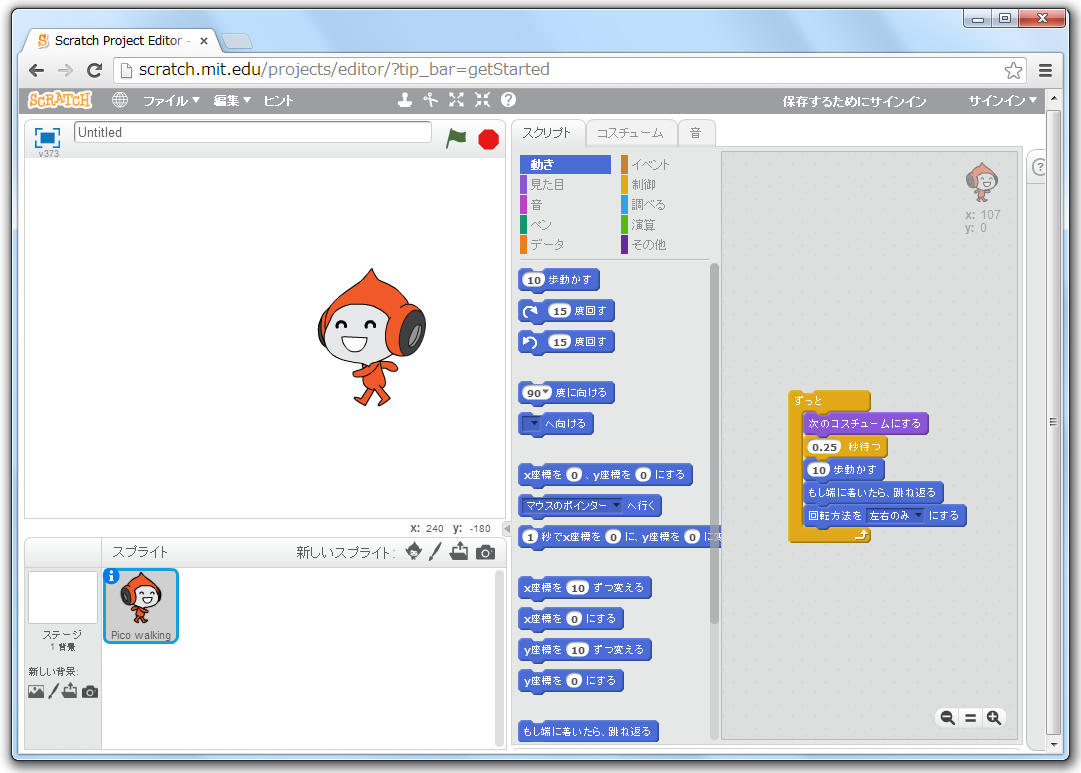Upload sprite from file
Screen dimensions: 1081x773
click(459, 552)
